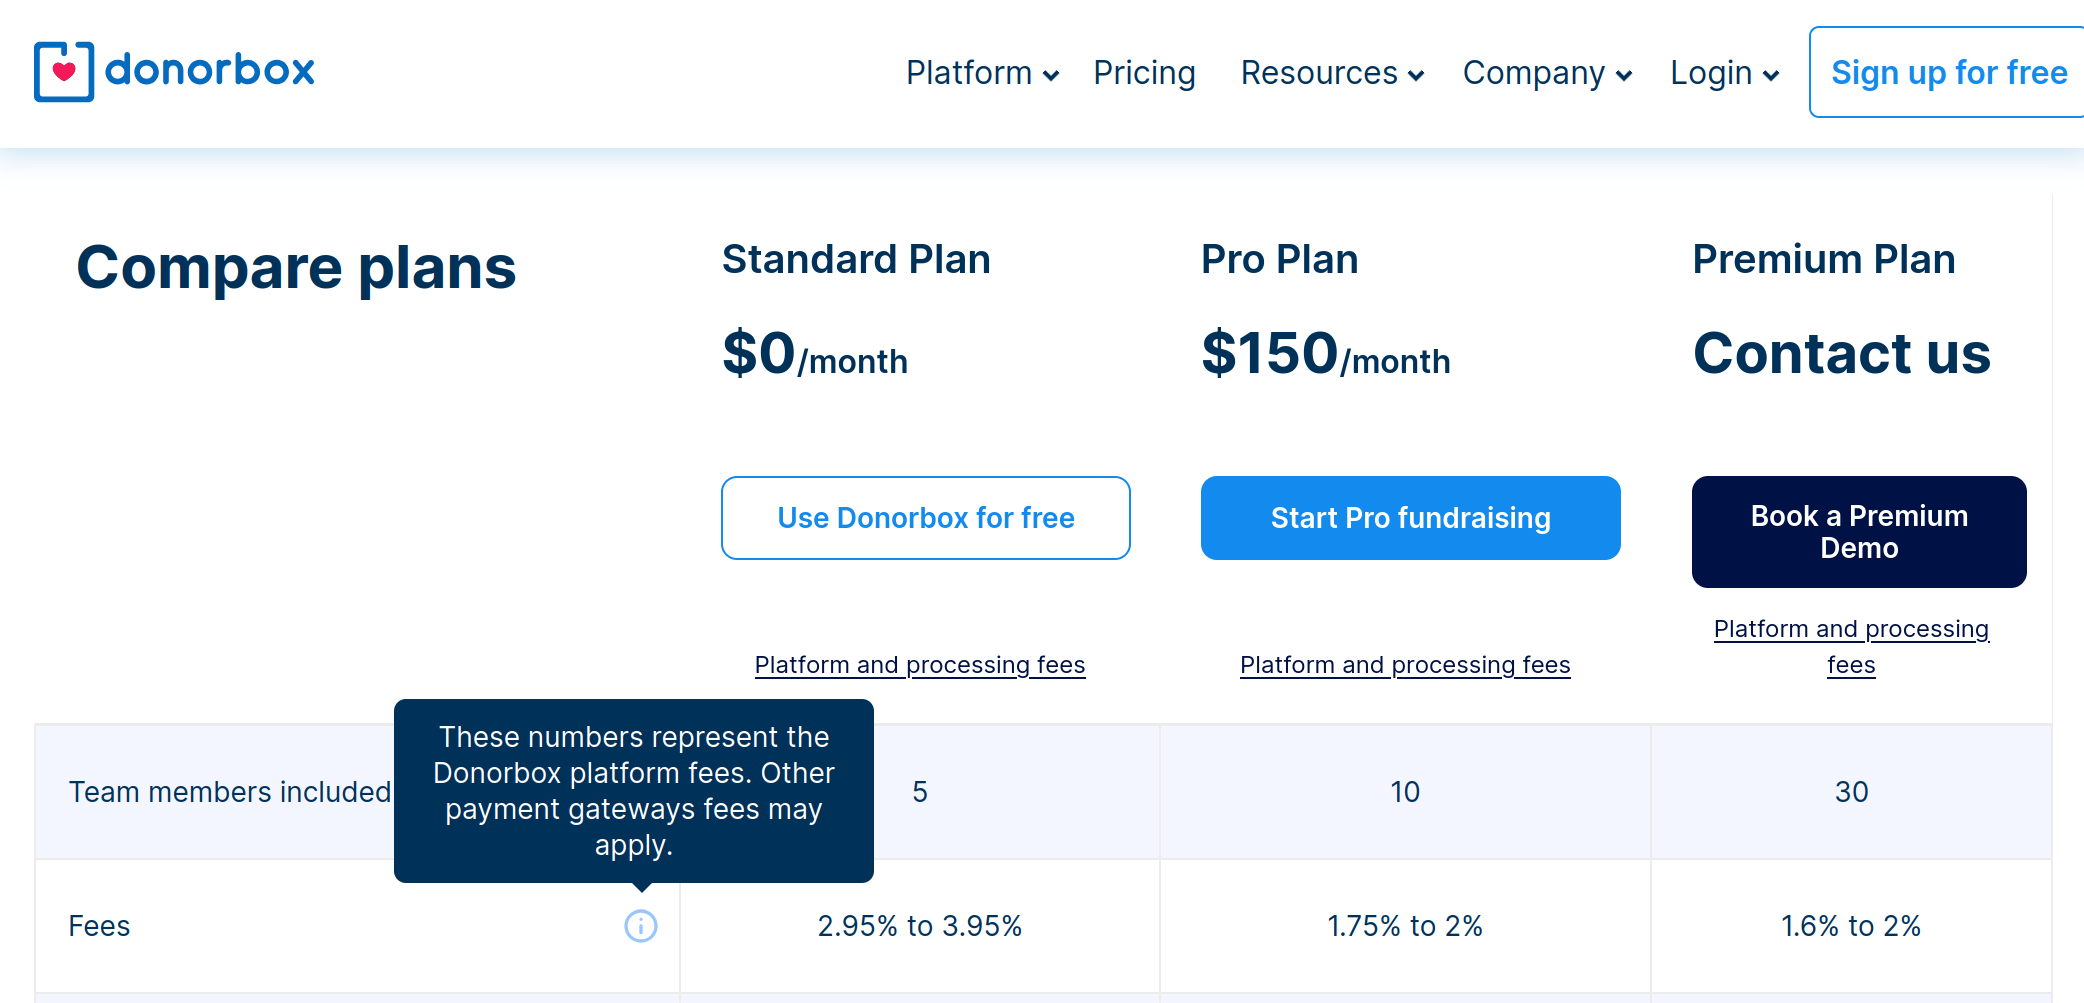
Task: Open the Login dropdown
Action: tap(1711, 72)
